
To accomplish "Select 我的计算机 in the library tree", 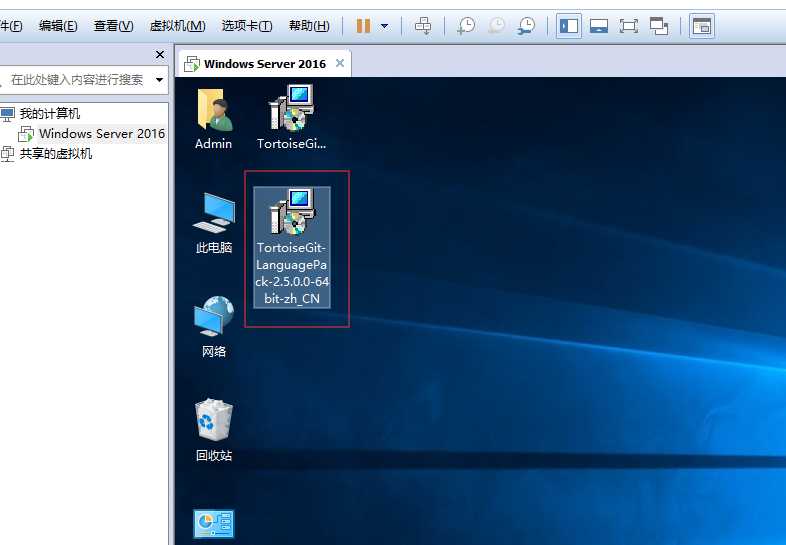I will (x=50, y=114).
